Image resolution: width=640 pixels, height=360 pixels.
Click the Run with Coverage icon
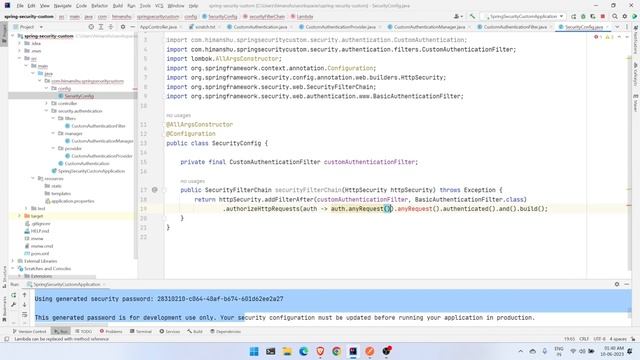tap(593, 16)
